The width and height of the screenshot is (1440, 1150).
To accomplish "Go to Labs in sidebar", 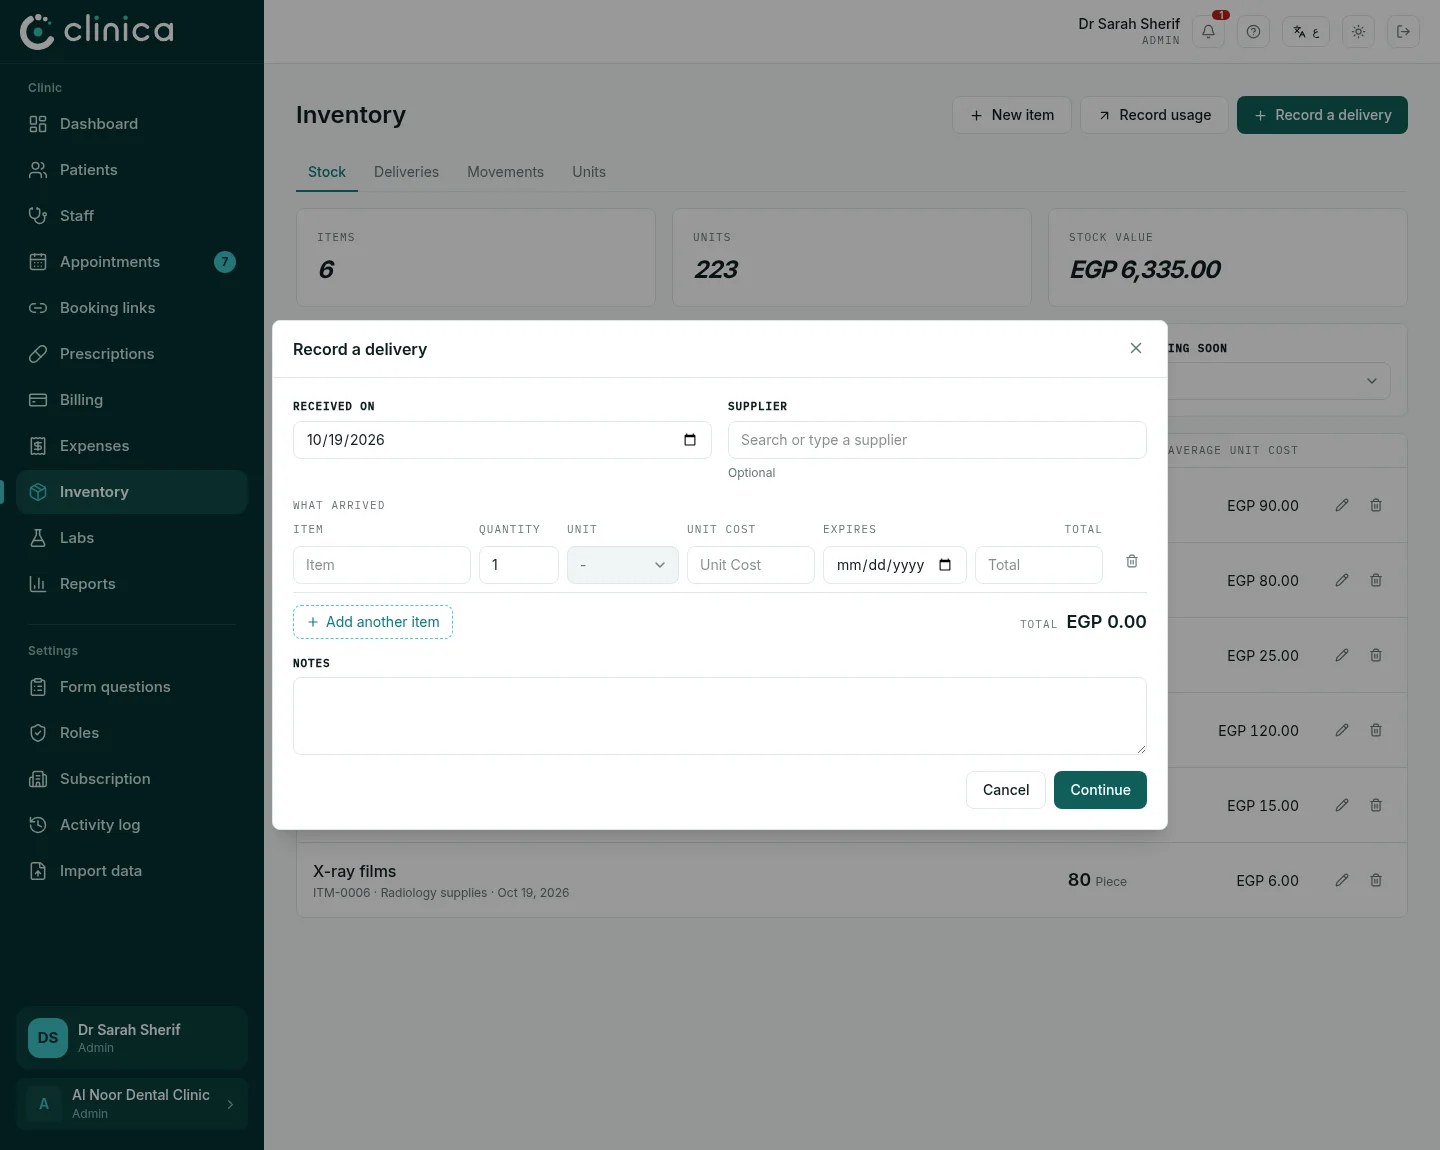I will click(x=132, y=538).
